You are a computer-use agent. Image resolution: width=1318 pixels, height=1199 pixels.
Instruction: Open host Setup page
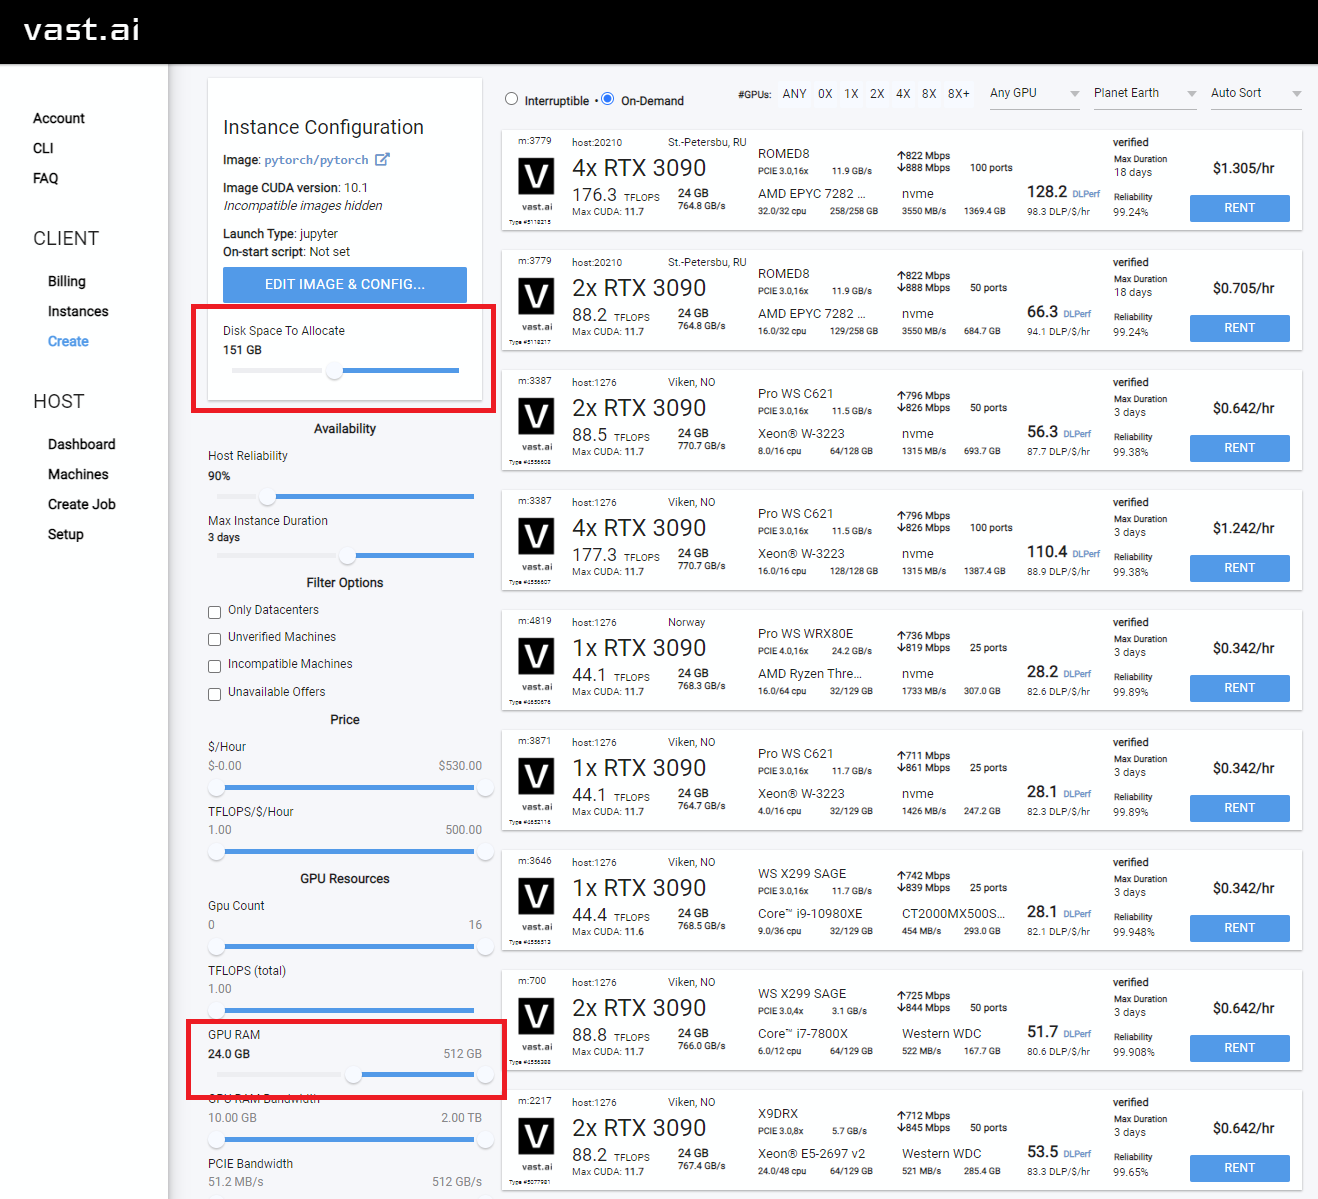click(x=66, y=534)
